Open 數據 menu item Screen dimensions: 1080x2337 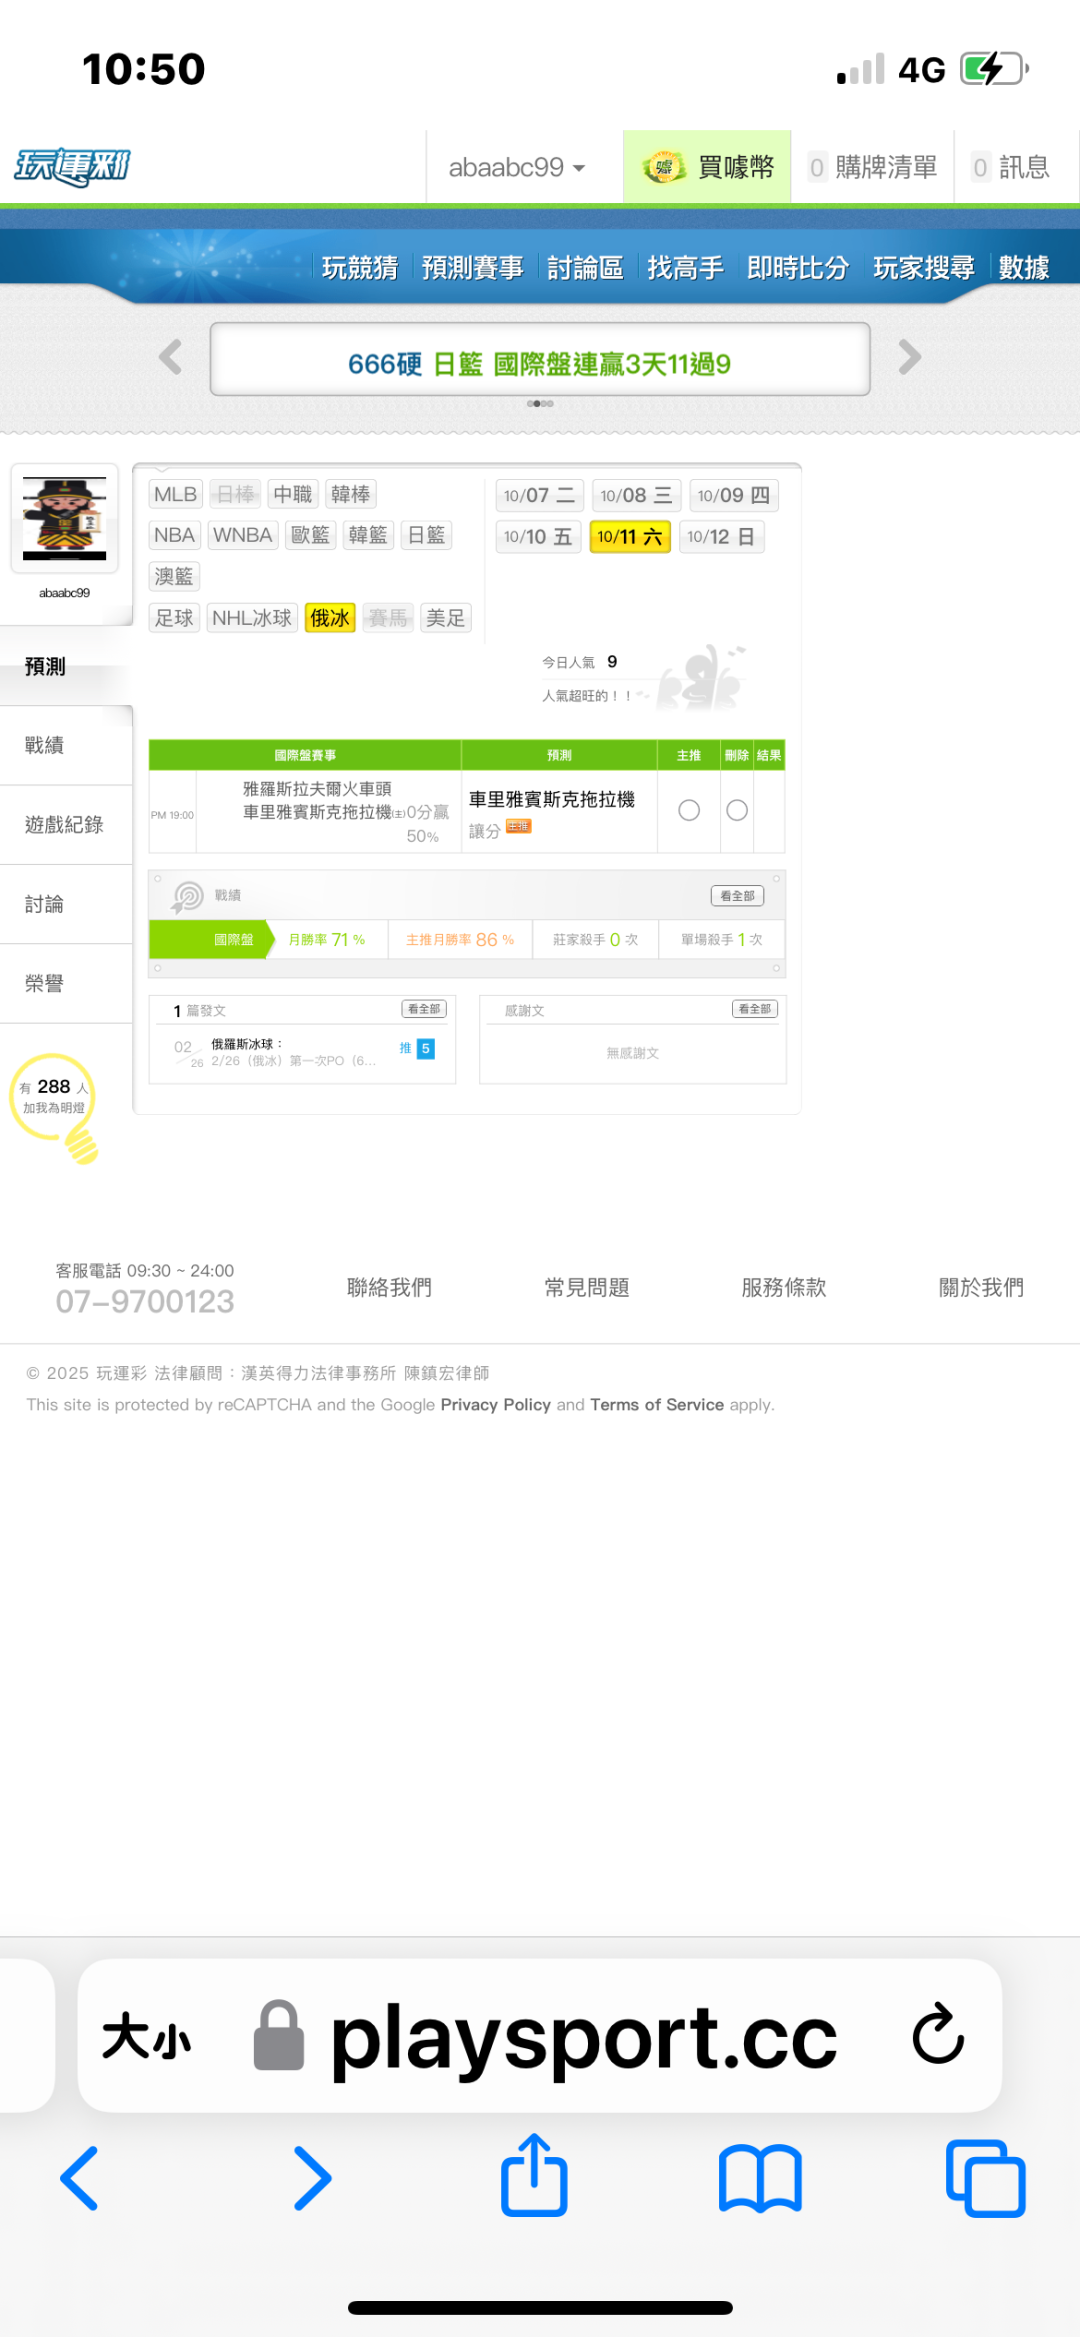[x=1024, y=268]
